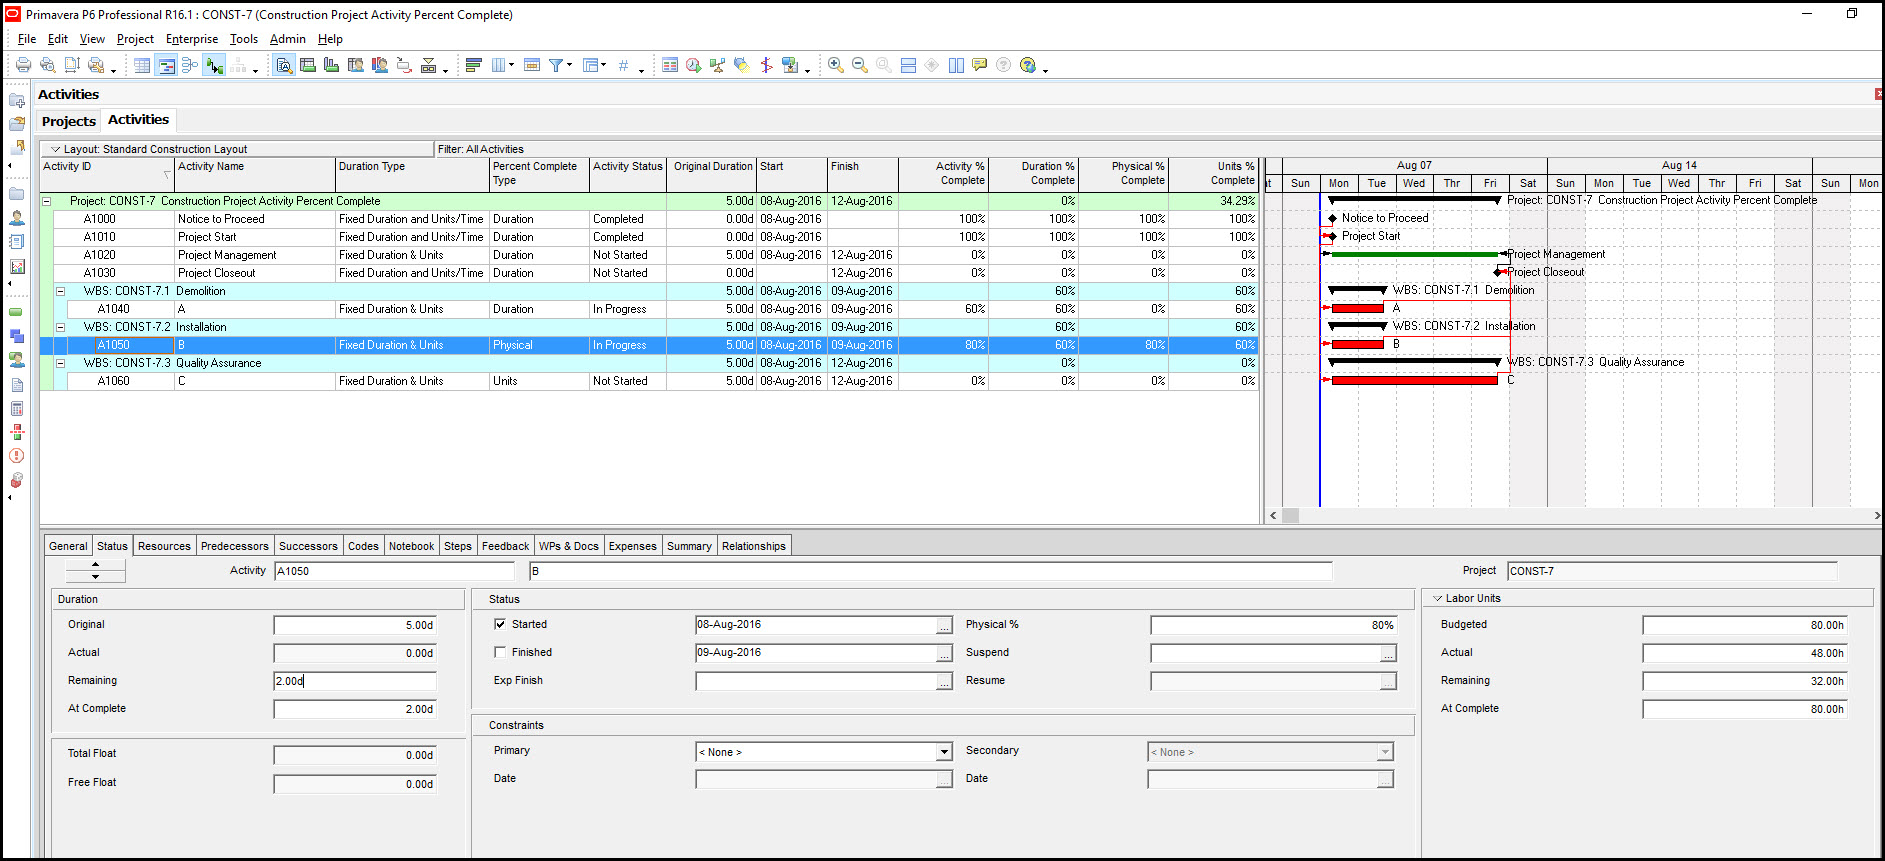Click the Physical % Complete column header

(1123, 174)
